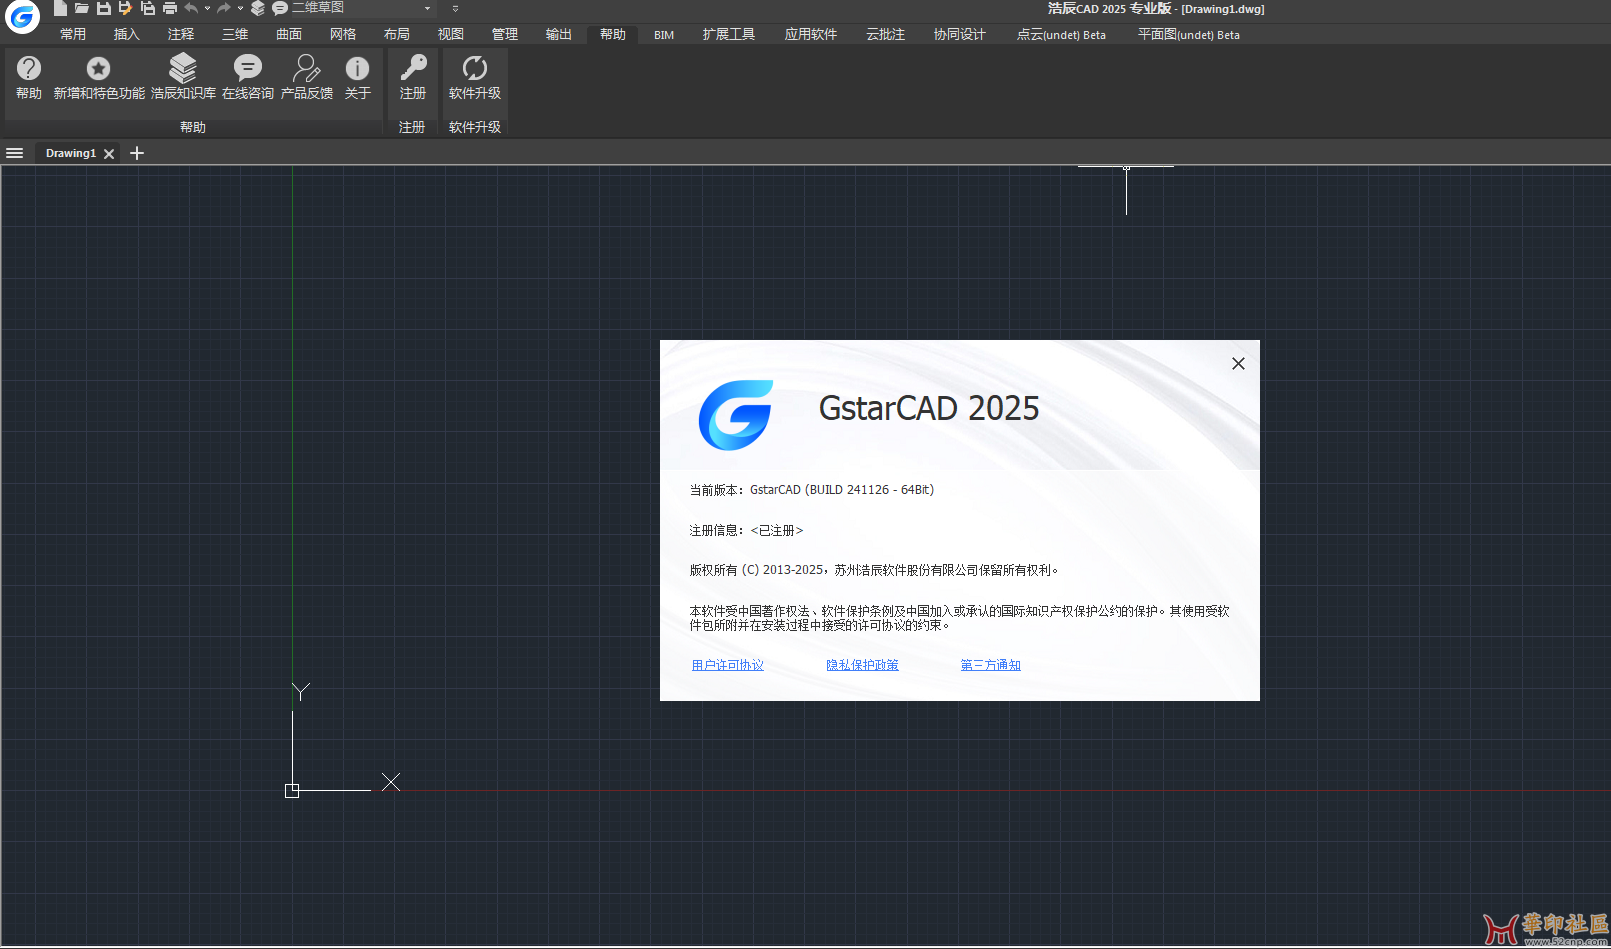Switch to the 常用 ribbon tab
The width and height of the screenshot is (1611, 949).
tap(73, 34)
